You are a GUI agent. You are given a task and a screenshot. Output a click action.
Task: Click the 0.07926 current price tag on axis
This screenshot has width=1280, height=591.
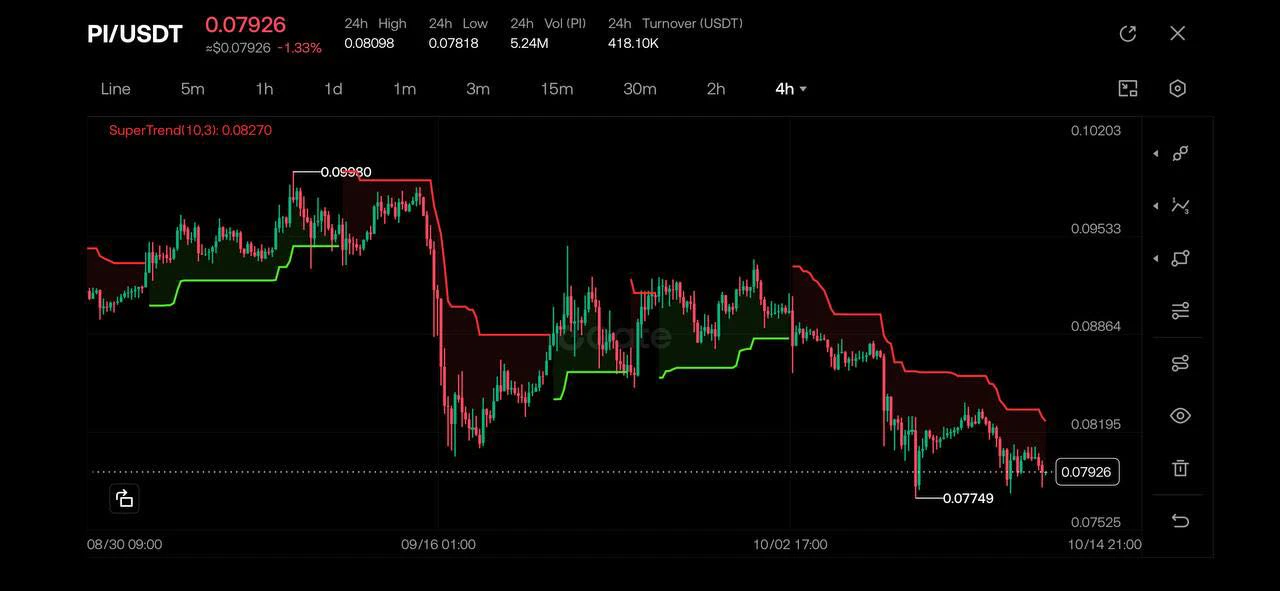[x=1086, y=472]
